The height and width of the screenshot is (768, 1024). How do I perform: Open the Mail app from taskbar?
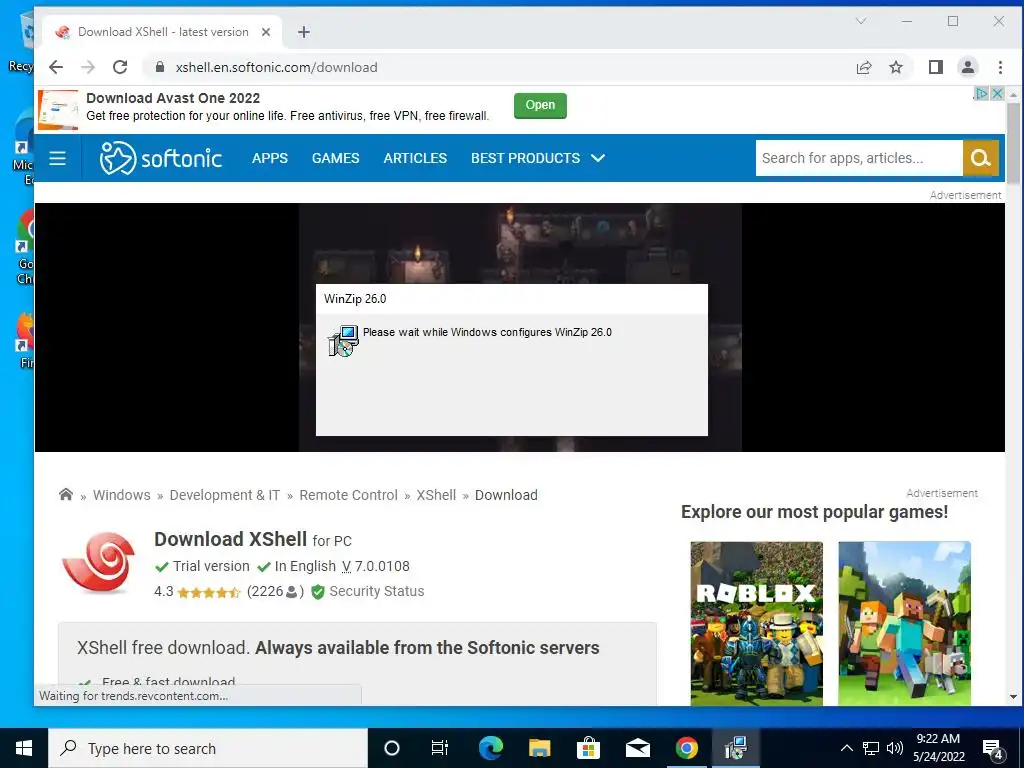(x=637, y=748)
